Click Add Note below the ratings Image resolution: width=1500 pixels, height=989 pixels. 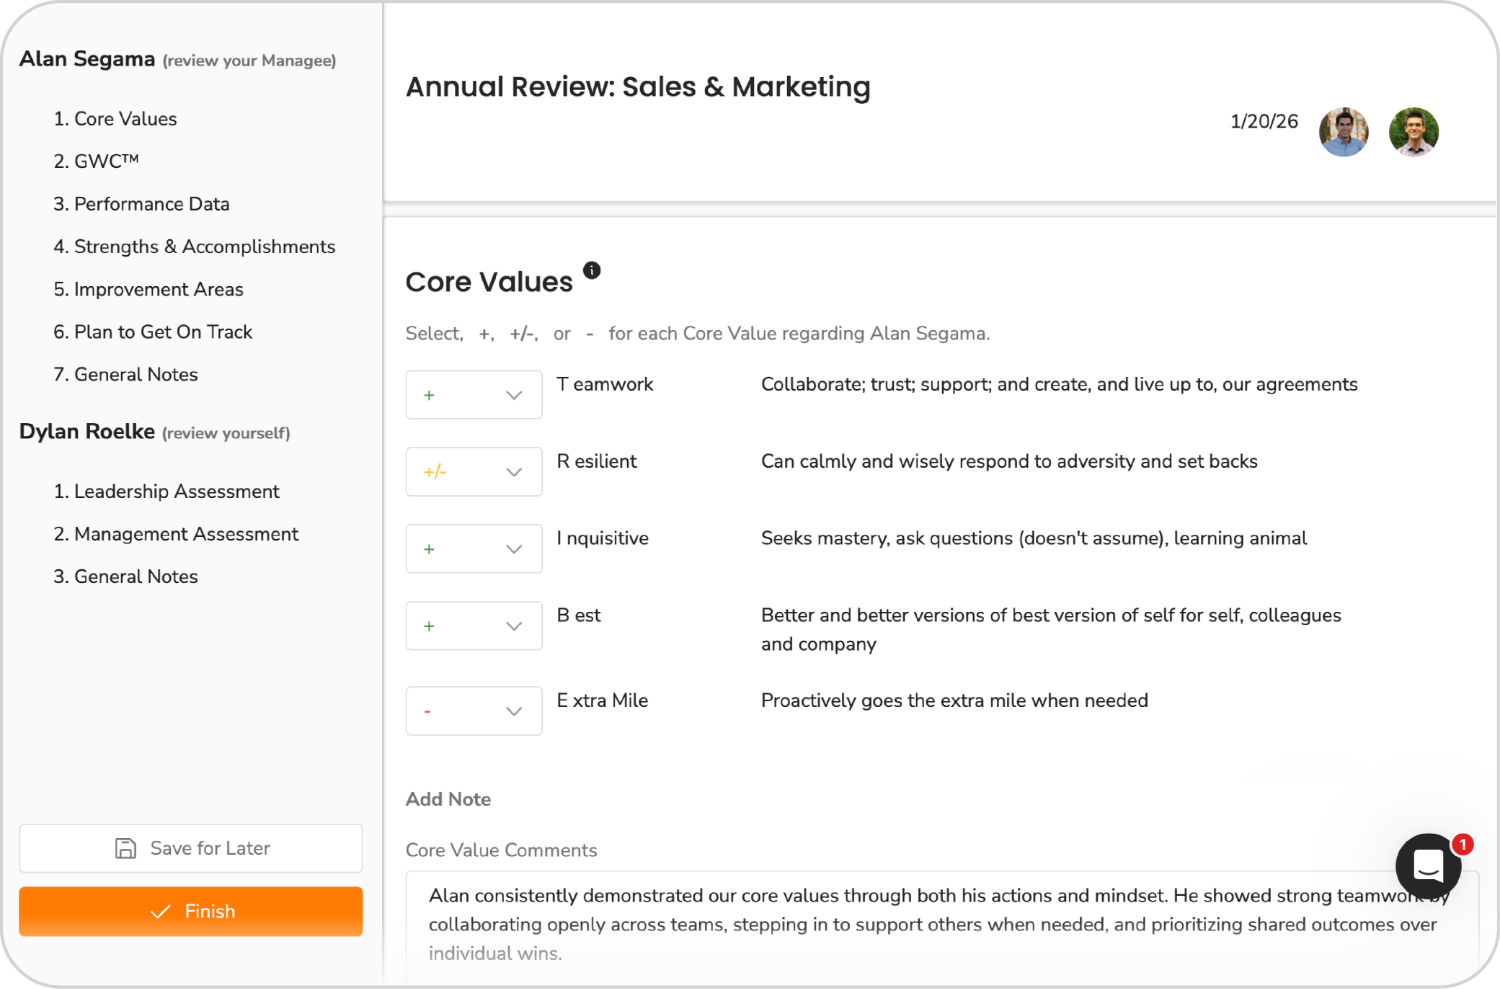coord(448,799)
